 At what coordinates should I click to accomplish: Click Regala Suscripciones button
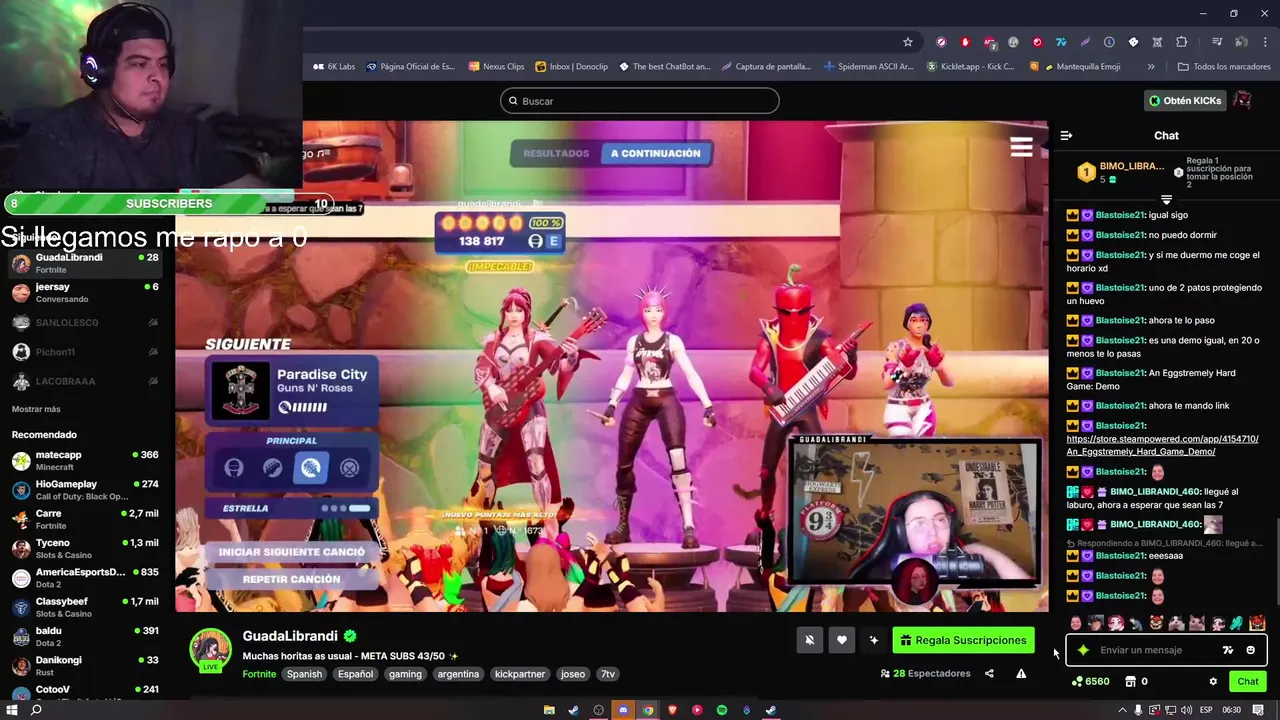point(963,640)
